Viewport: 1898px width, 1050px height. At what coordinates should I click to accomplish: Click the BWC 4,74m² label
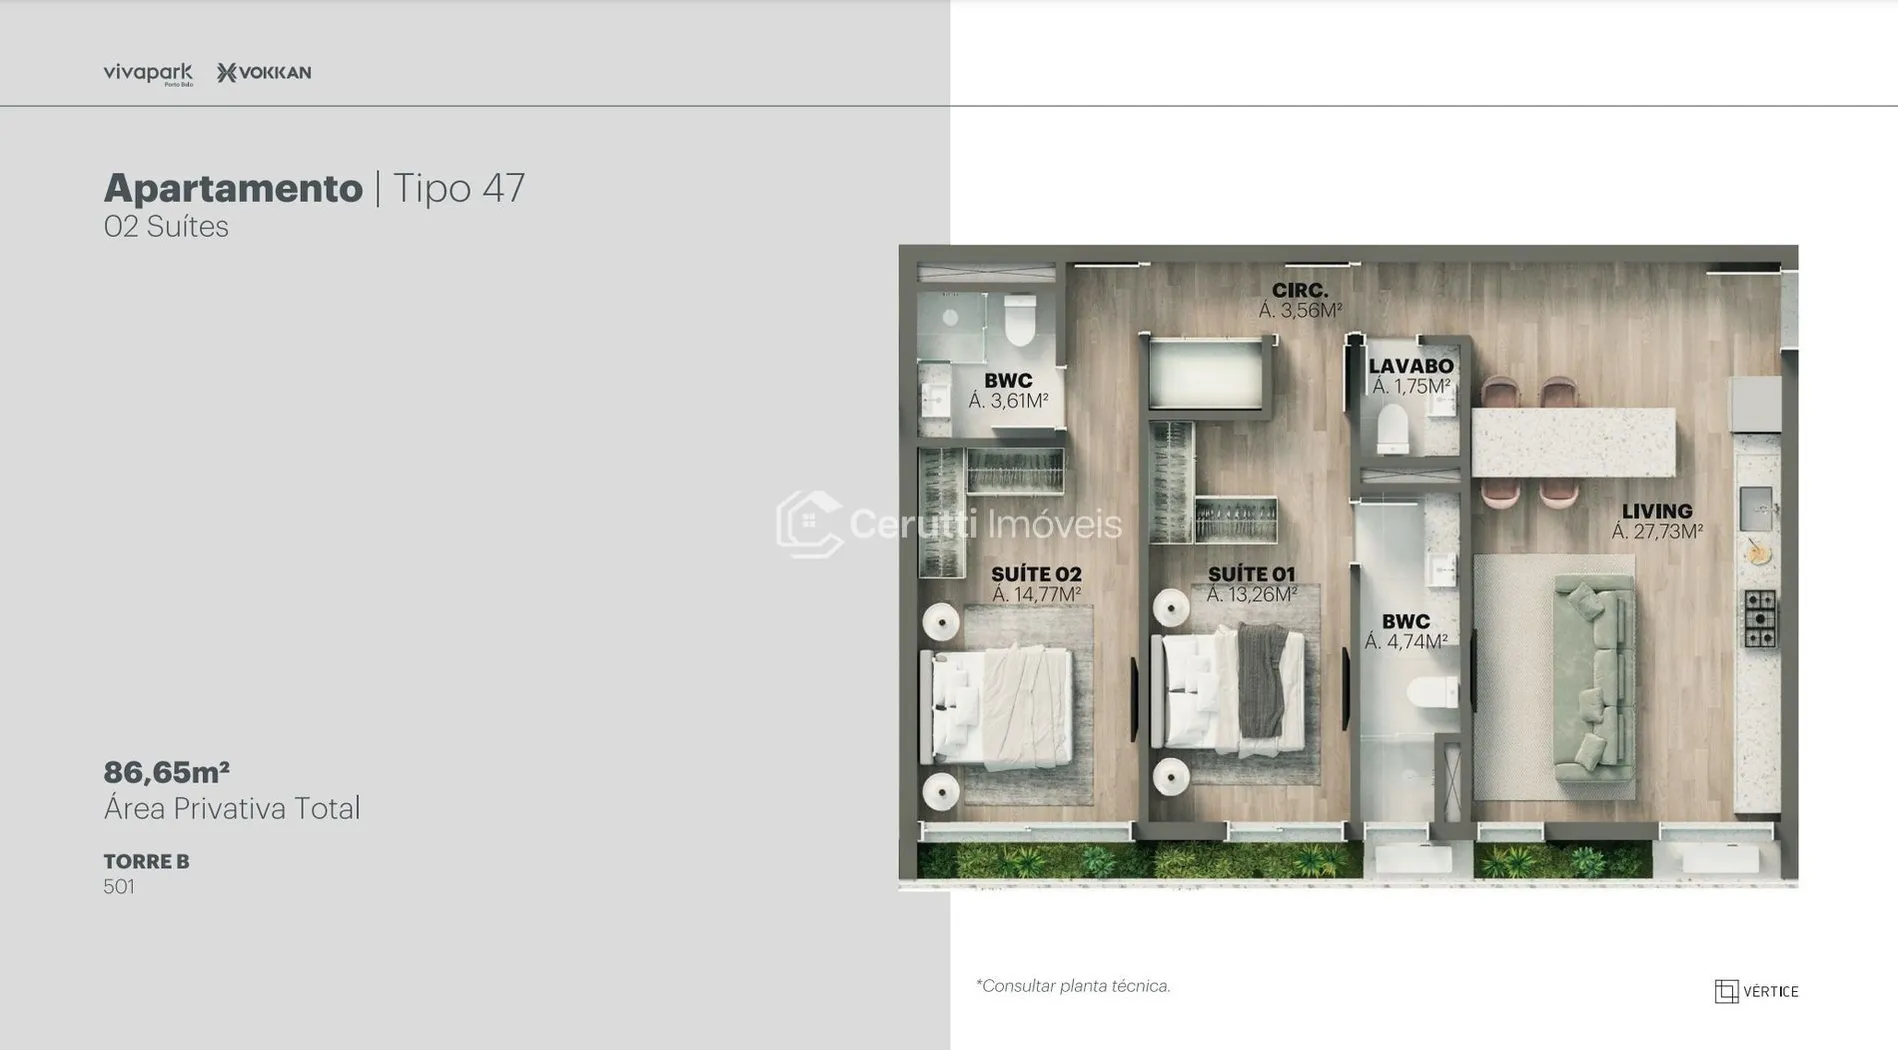pos(1406,631)
